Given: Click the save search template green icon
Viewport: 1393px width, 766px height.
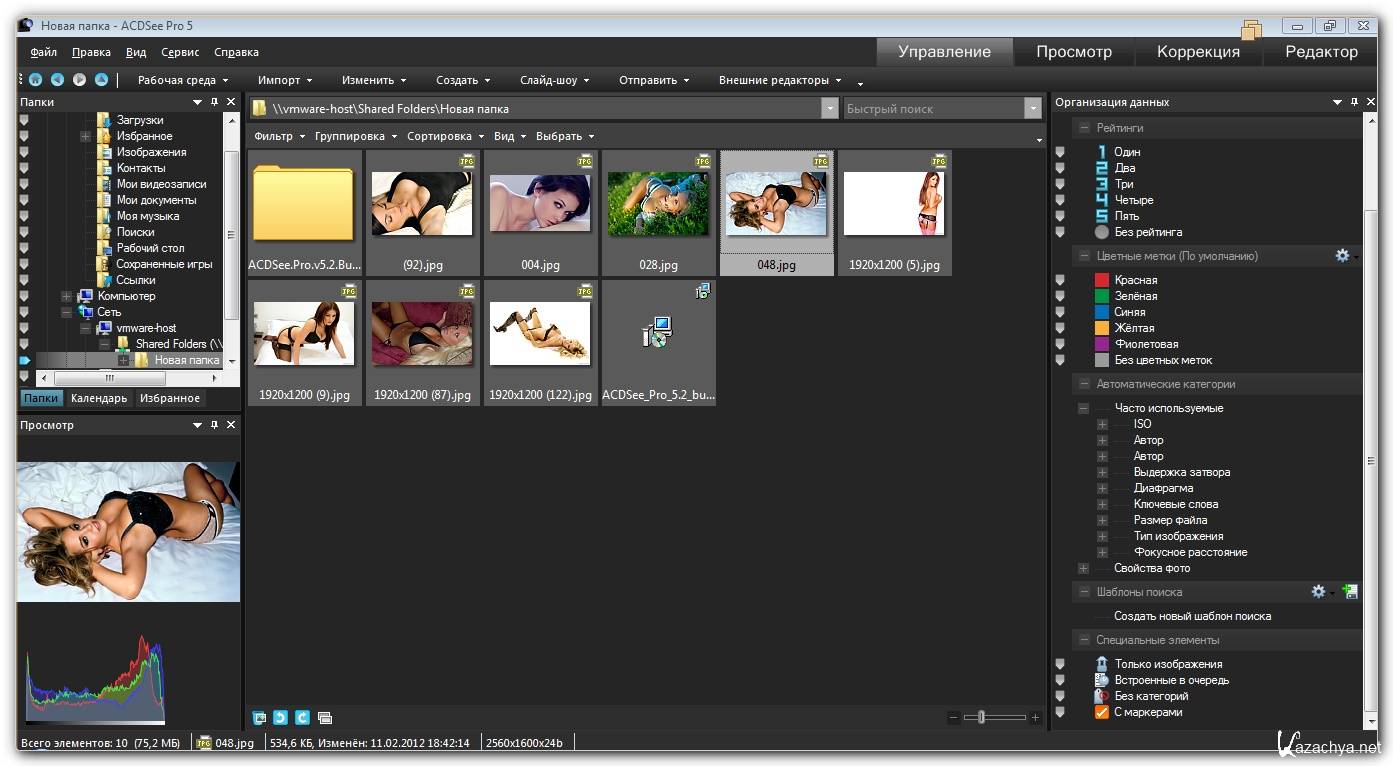Looking at the screenshot, I should pyautogui.click(x=1350, y=592).
